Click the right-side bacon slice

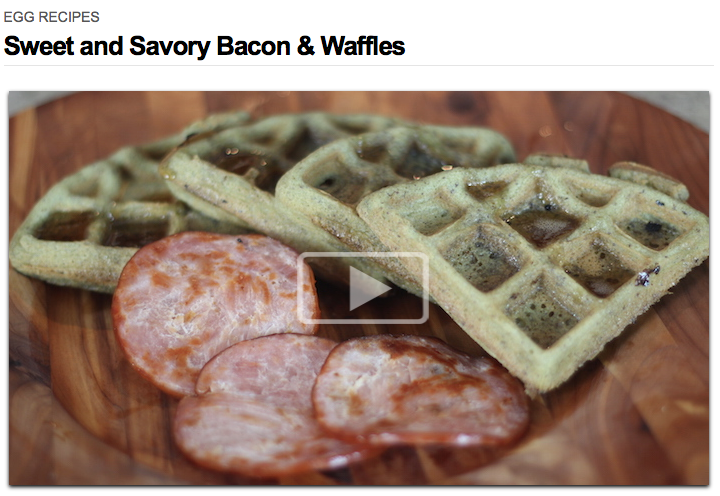[420, 390]
